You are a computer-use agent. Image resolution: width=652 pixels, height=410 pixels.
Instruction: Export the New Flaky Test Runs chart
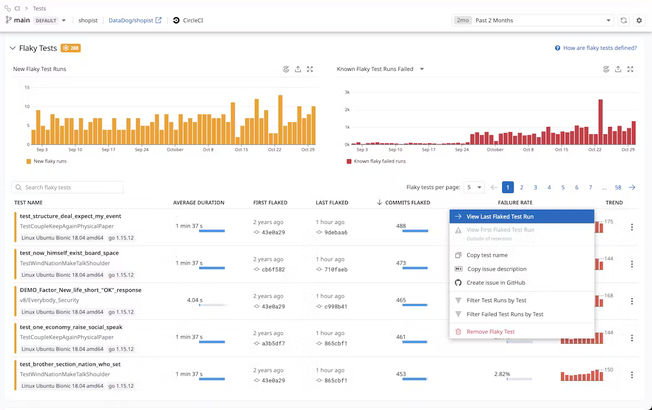pyautogui.click(x=297, y=69)
